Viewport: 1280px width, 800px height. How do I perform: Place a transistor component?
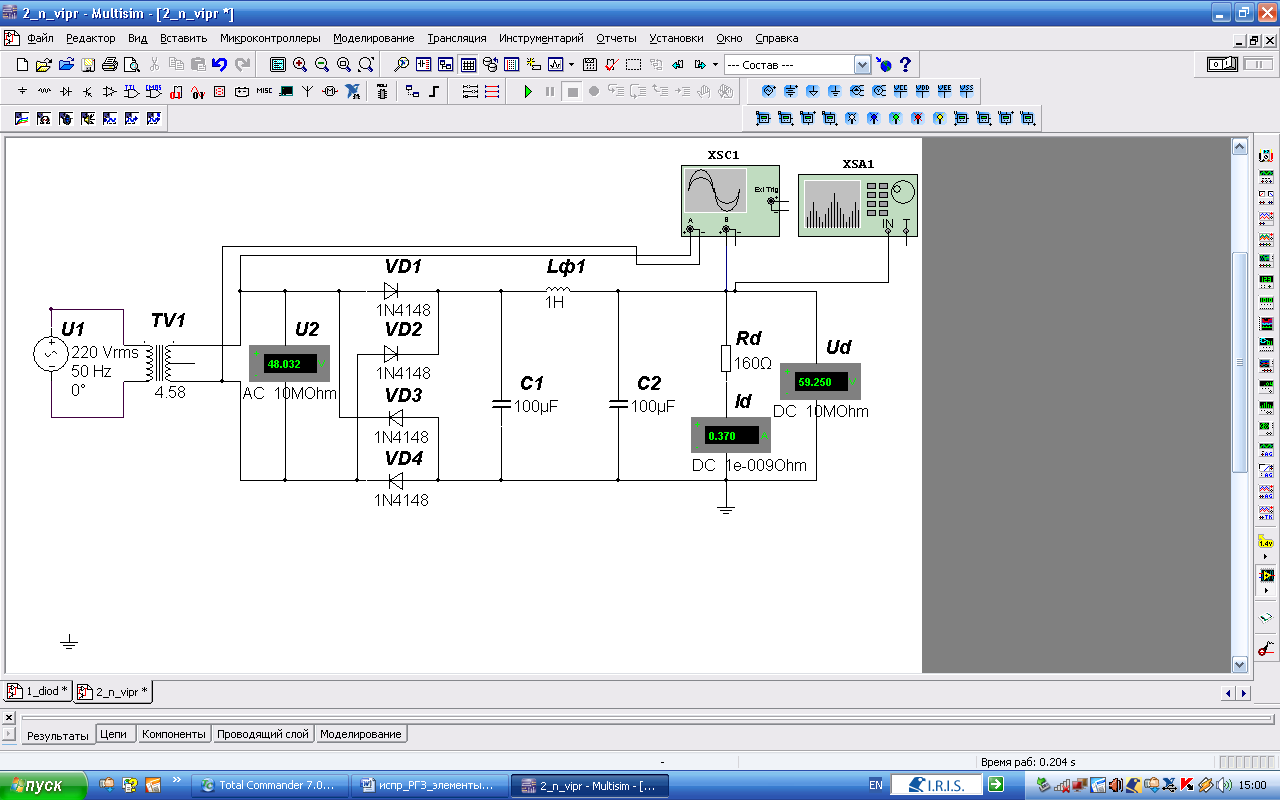pyautogui.click(x=88, y=92)
